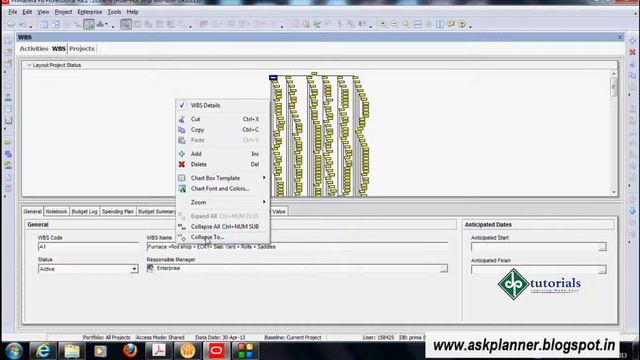Select the General details tab
Image resolution: width=640 pixels, height=360 pixels.
(x=32, y=211)
